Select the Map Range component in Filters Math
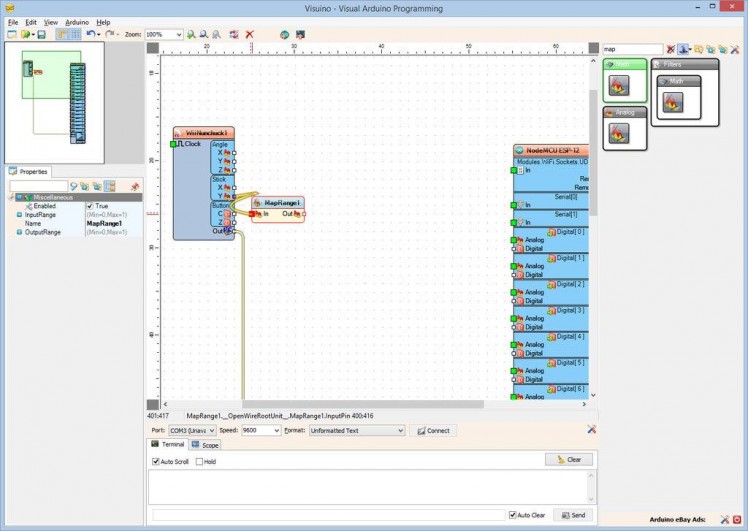 point(672,101)
